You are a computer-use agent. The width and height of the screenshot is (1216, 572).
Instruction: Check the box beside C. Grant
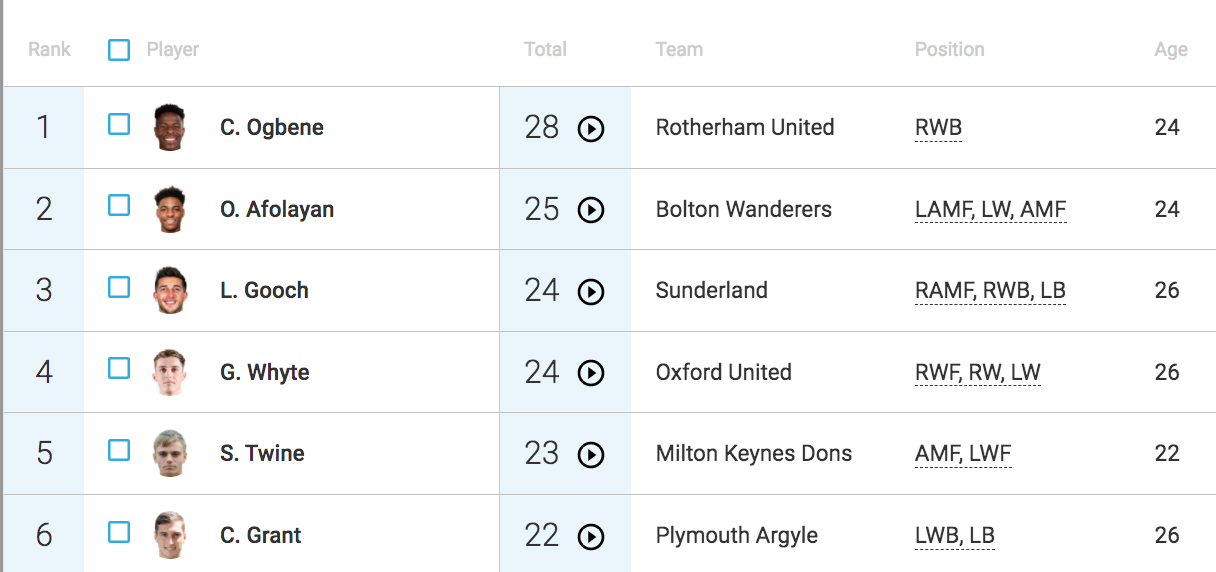pyautogui.click(x=119, y=531)
